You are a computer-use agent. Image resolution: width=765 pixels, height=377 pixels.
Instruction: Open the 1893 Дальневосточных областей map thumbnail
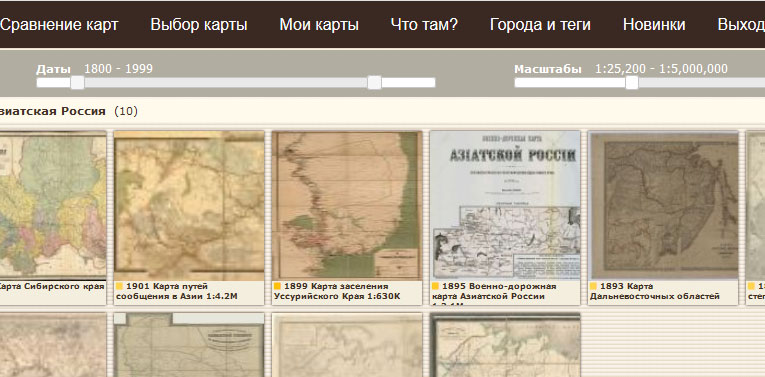663,205
